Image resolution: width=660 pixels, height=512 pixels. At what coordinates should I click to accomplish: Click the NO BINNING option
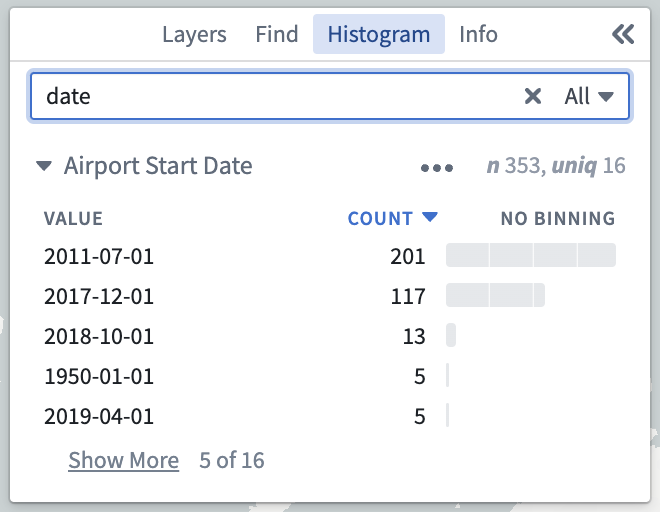pyautogui.click(x=558, y=219)
